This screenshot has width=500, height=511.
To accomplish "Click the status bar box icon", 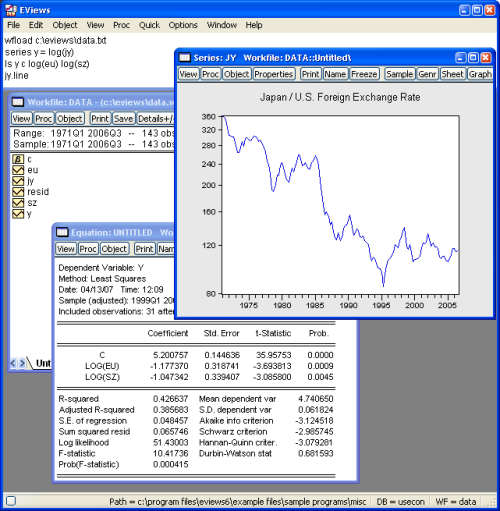I will point(11,501).
